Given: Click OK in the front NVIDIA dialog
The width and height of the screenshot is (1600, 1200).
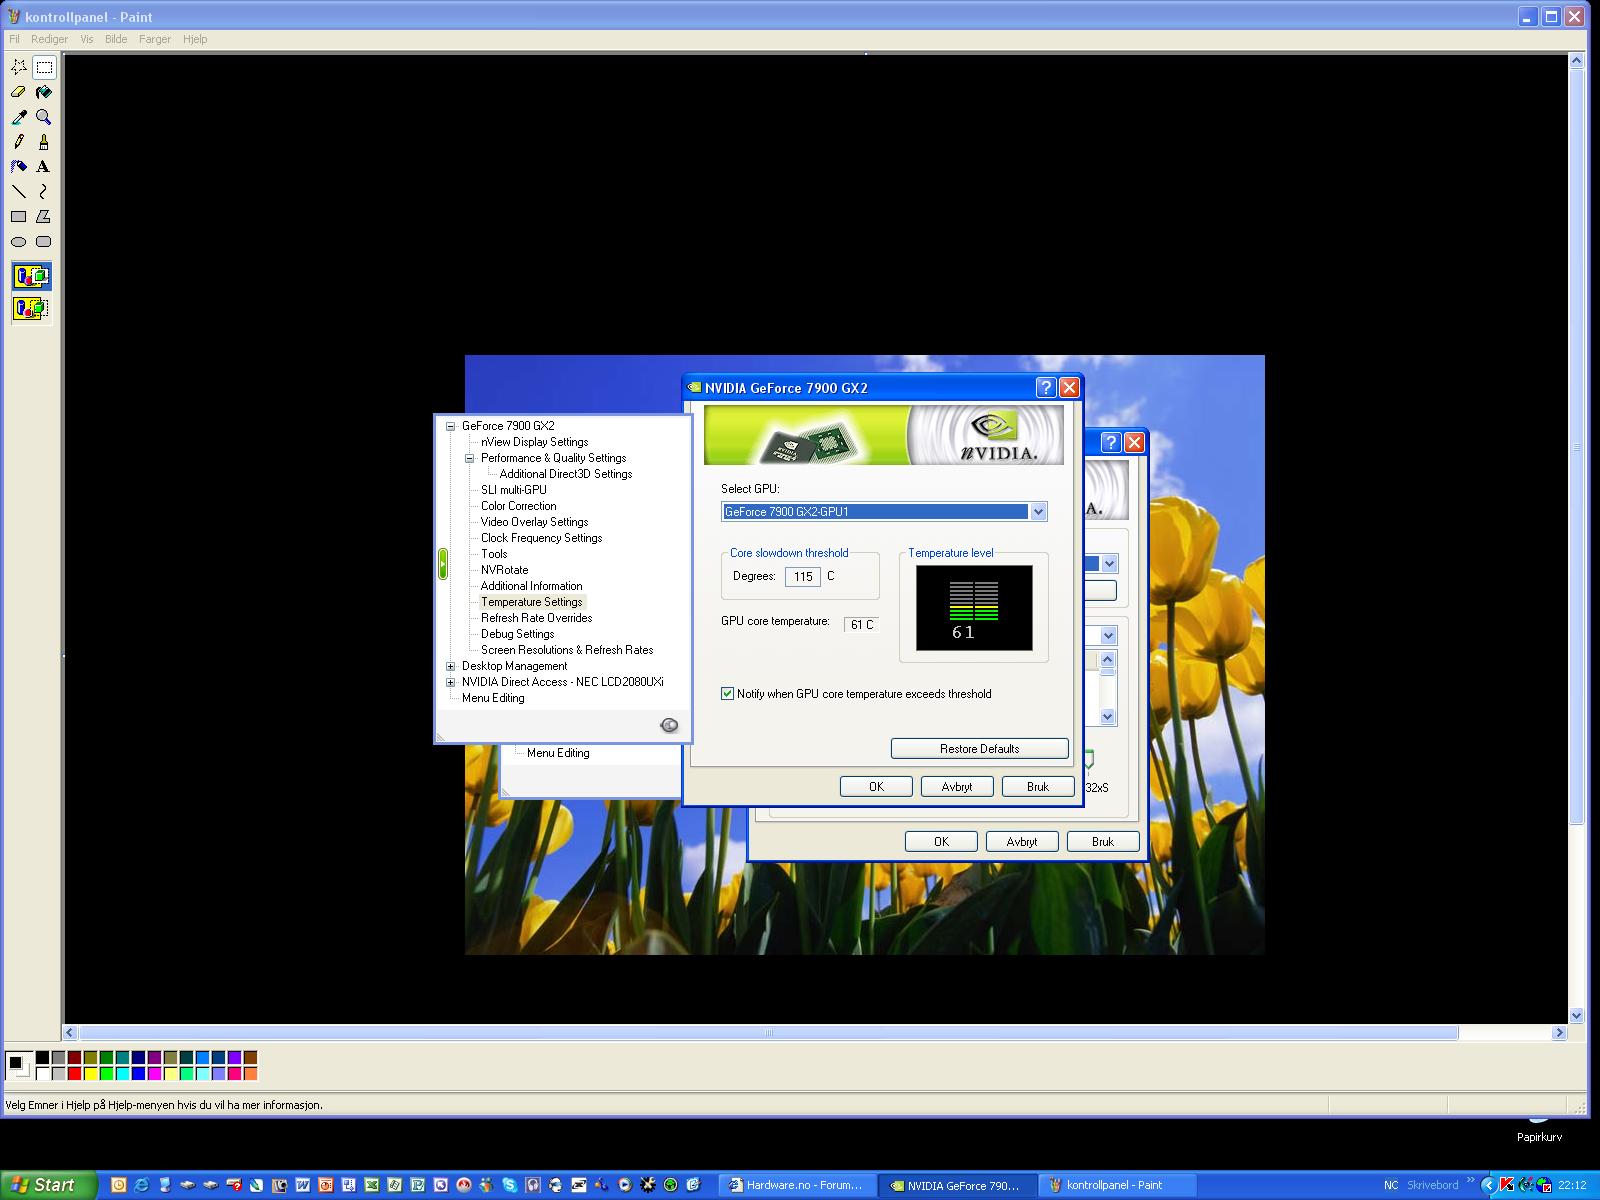Looking at the screenshot, I should [x=876, y=787].
